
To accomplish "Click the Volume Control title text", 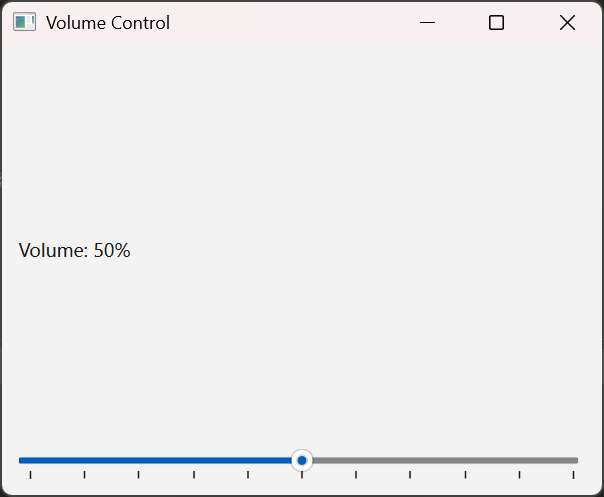I will (108, 23).
